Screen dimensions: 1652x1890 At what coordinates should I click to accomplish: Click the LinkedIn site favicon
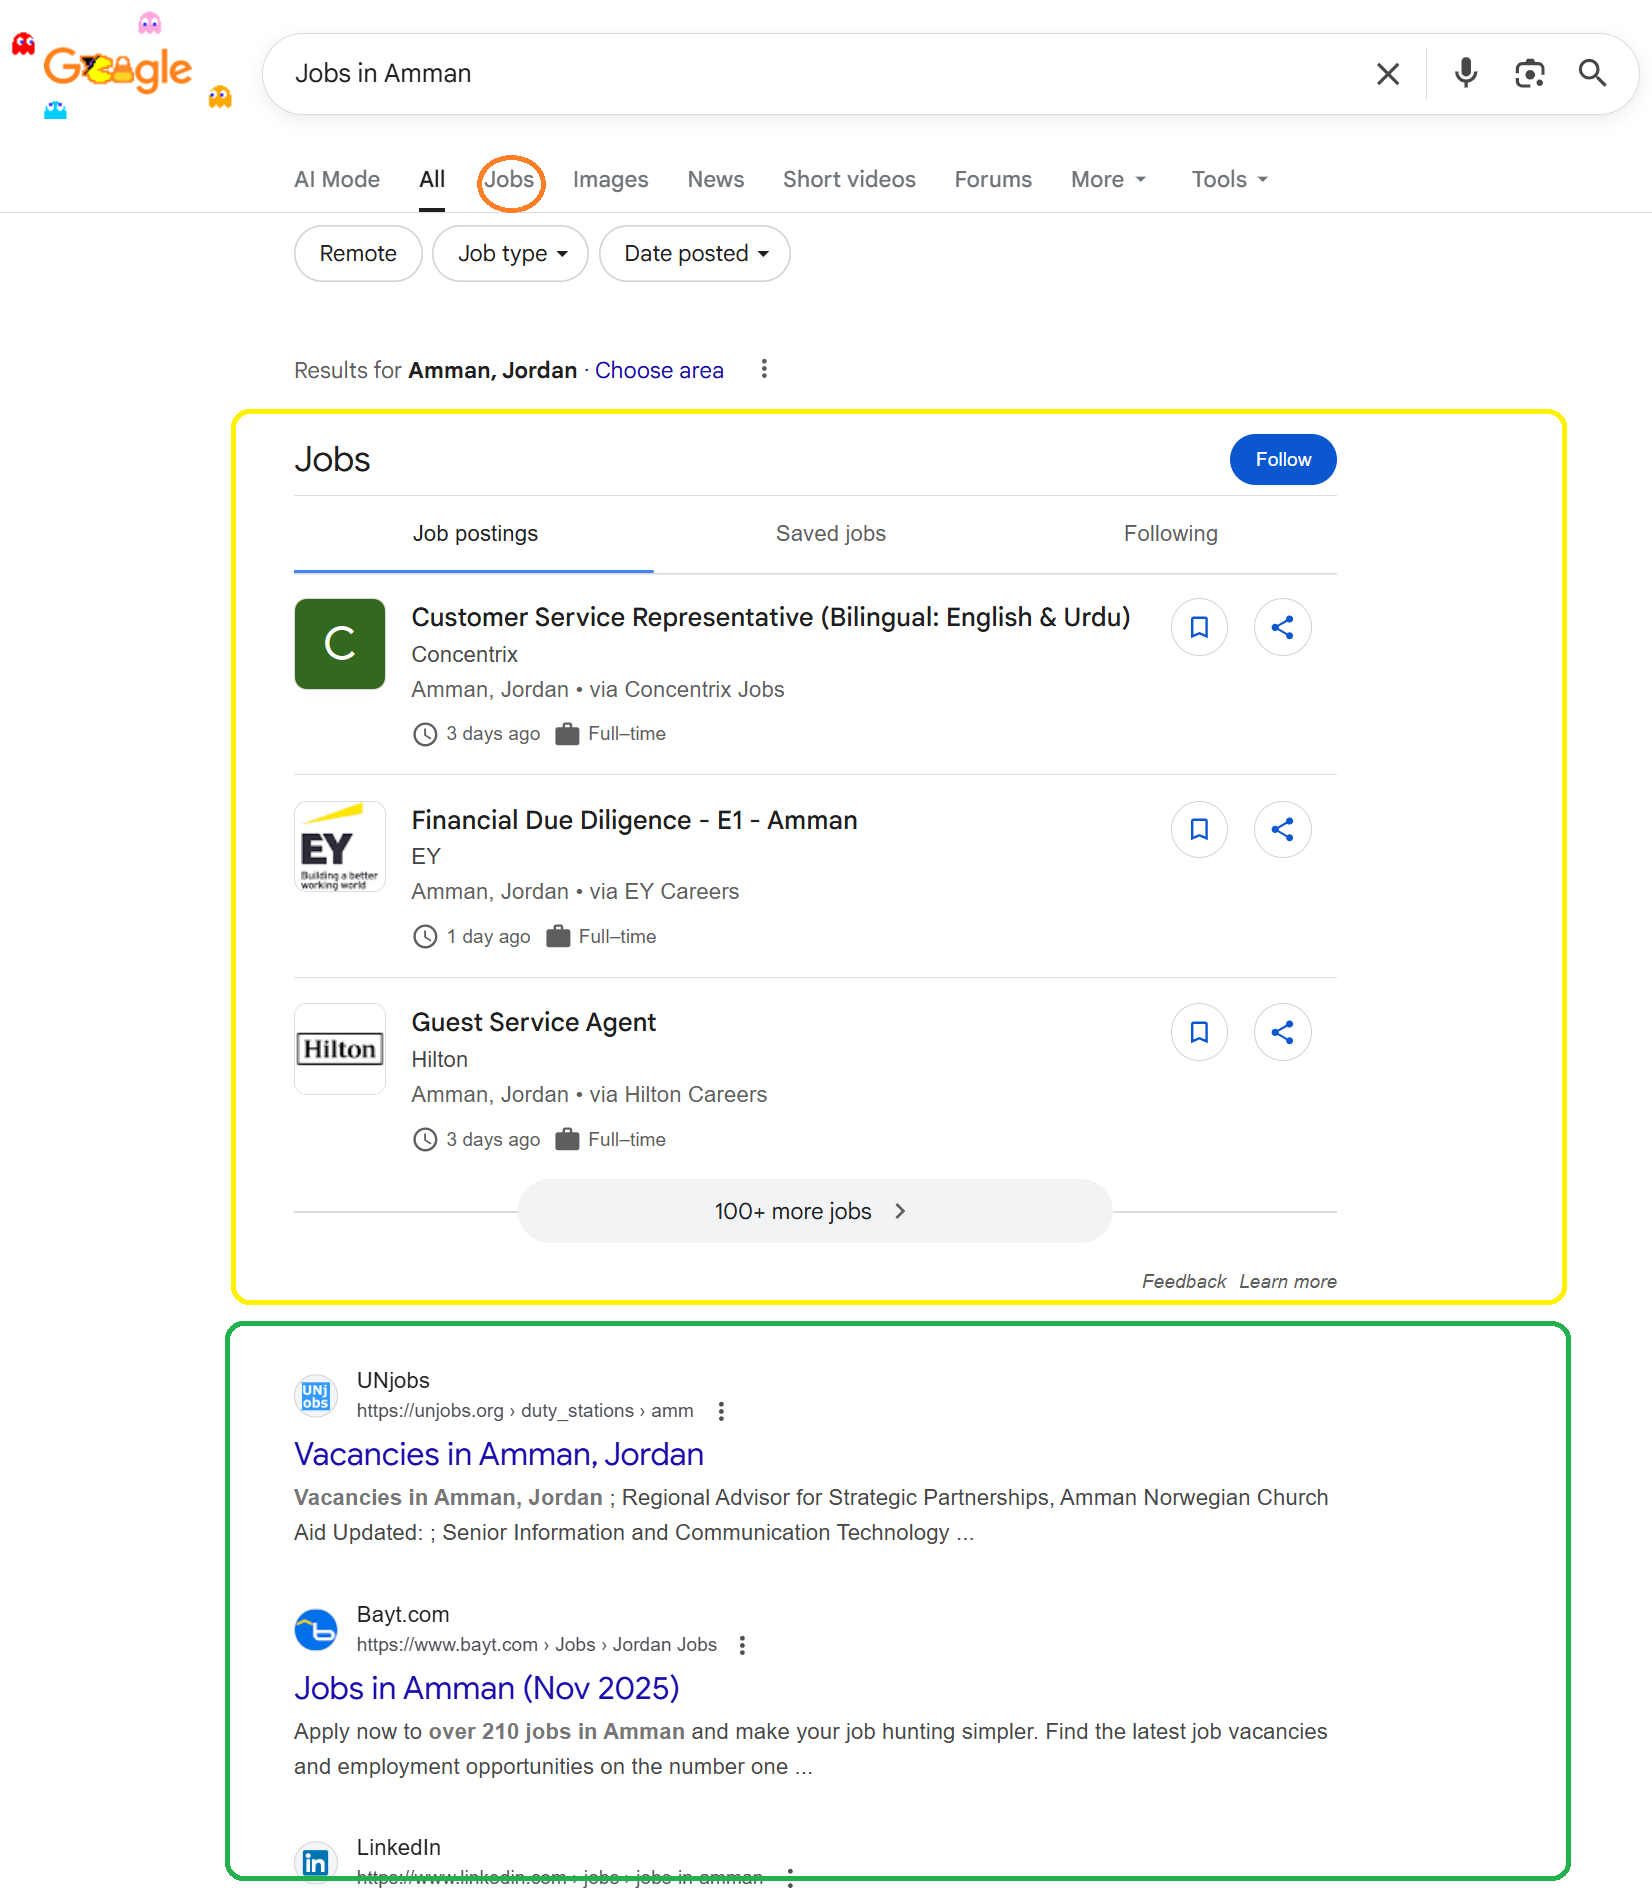[x=315, y=1862]
